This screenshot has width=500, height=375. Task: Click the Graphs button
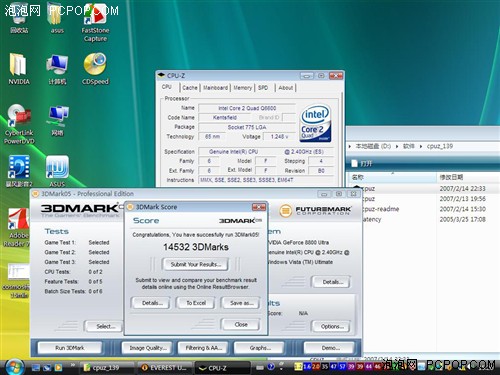[x=260, y=348]
